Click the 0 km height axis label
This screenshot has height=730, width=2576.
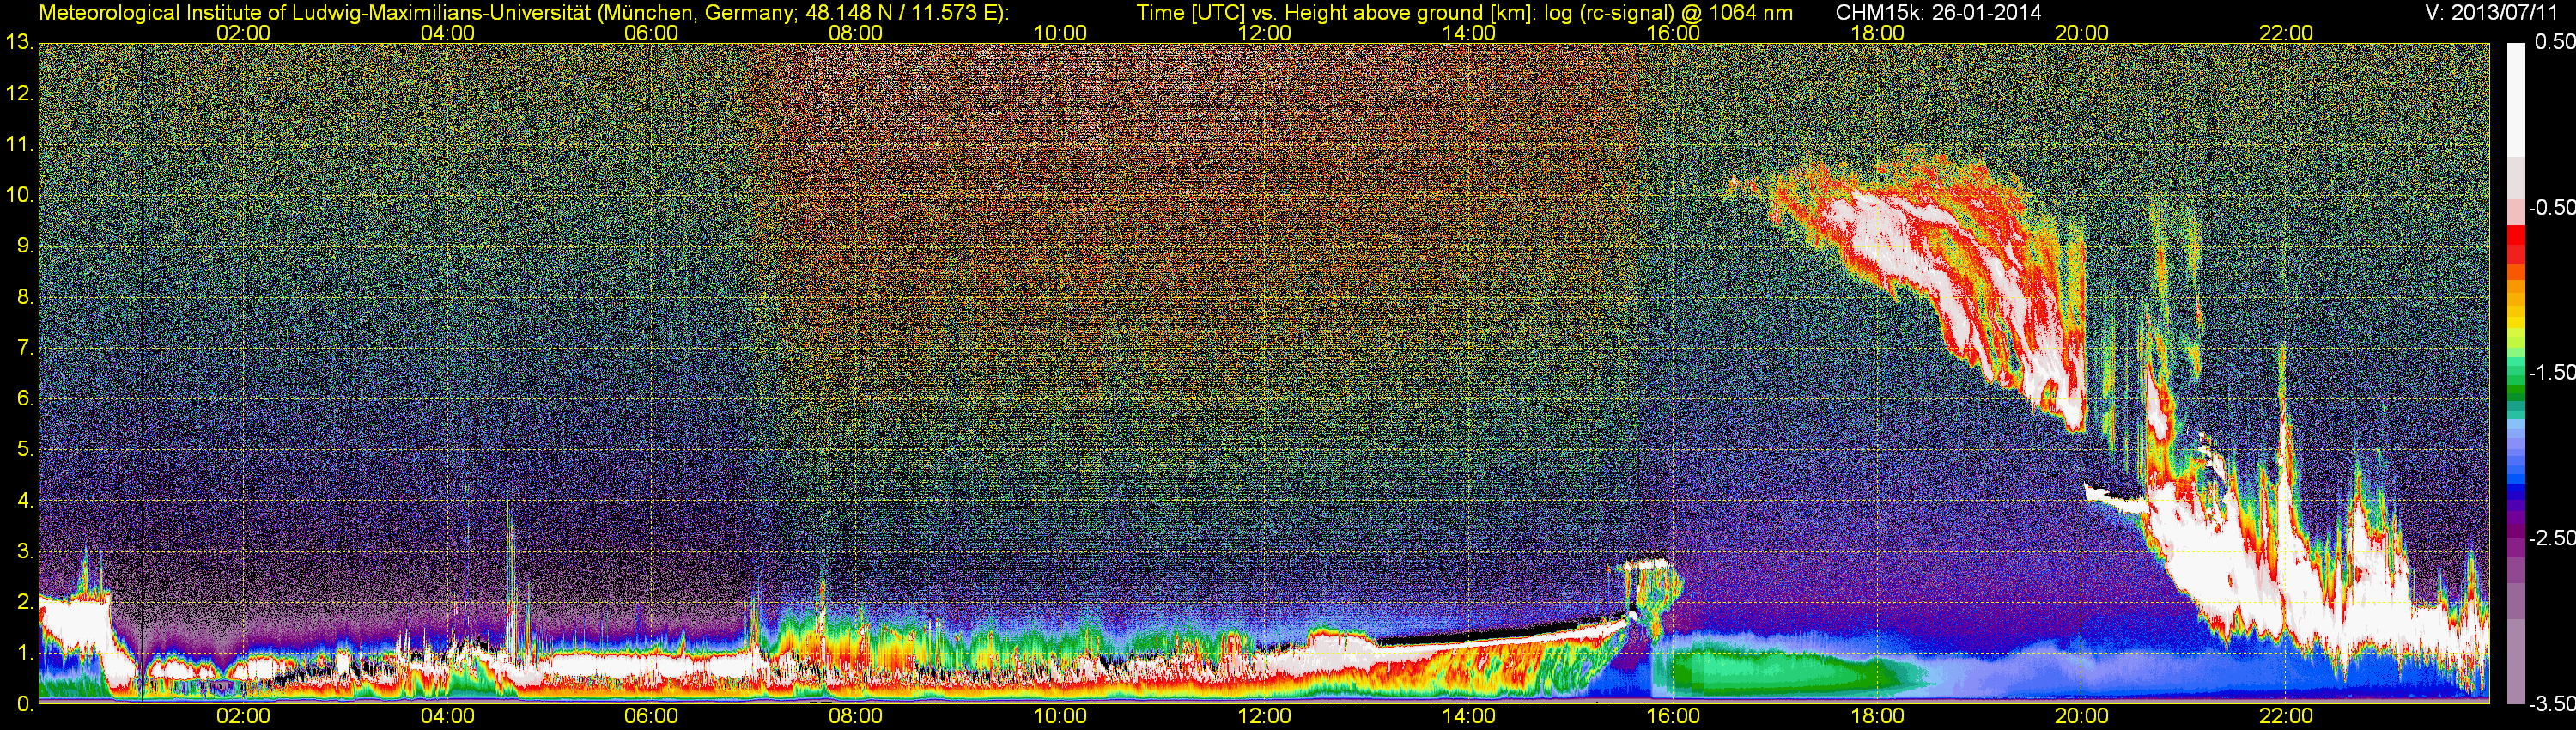tap(24, 704)
